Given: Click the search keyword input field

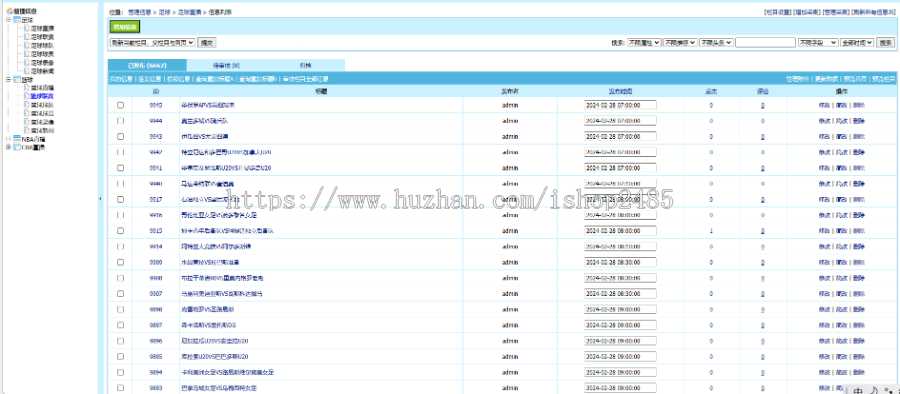Looking at the screenshot, I should (765, 43).
